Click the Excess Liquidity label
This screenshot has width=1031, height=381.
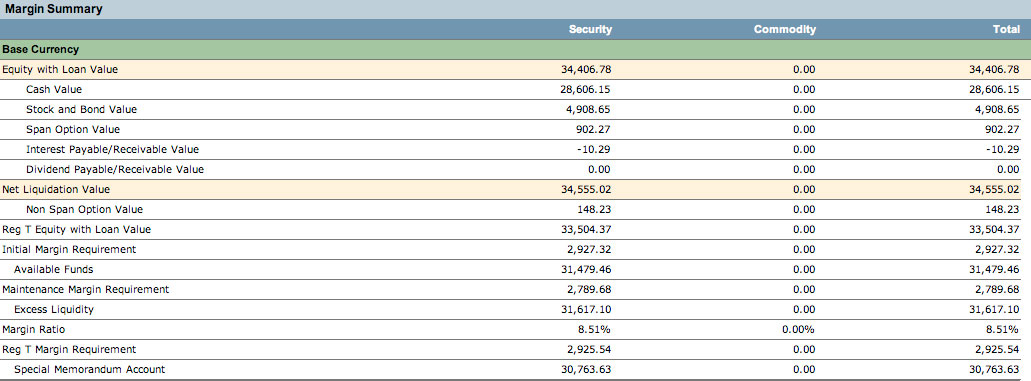pyautogui.click(x=54, y=310)
